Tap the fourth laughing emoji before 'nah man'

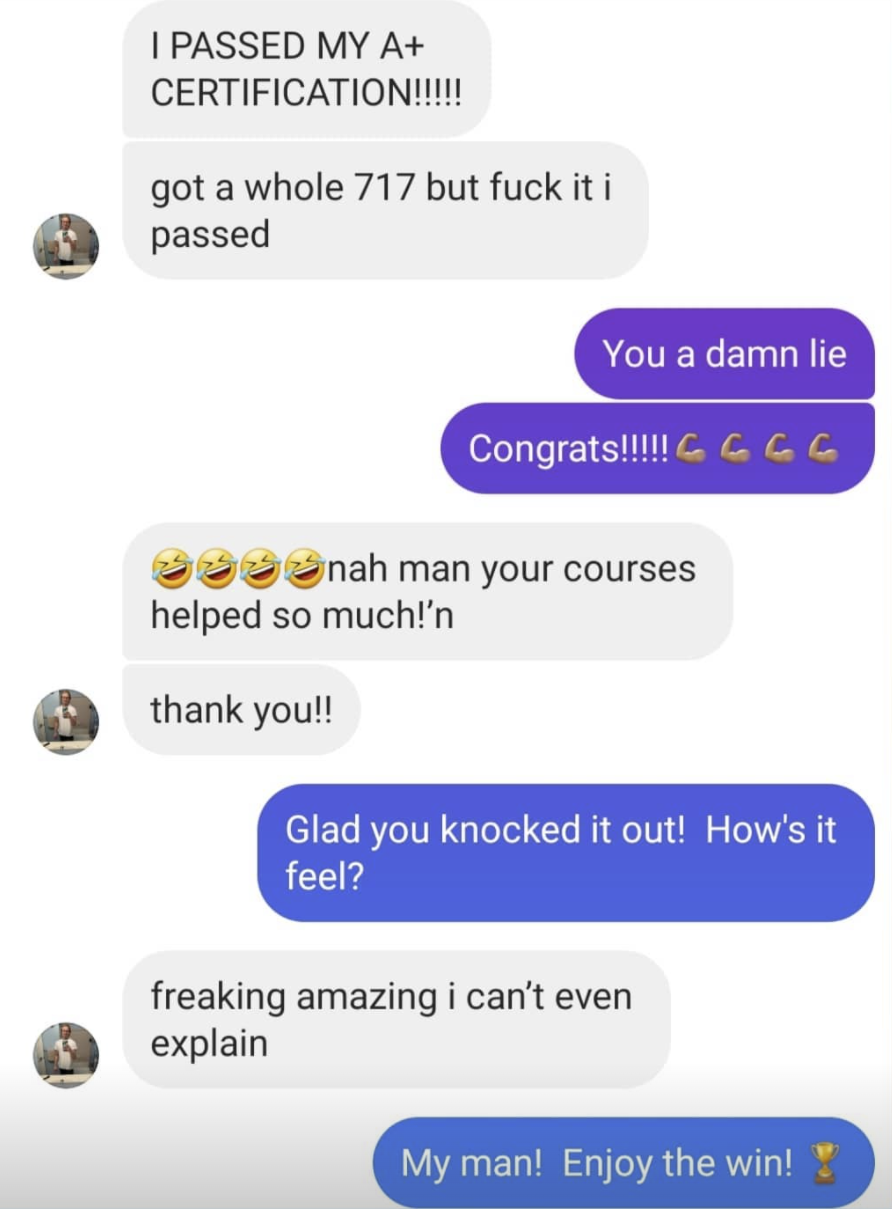305,568
